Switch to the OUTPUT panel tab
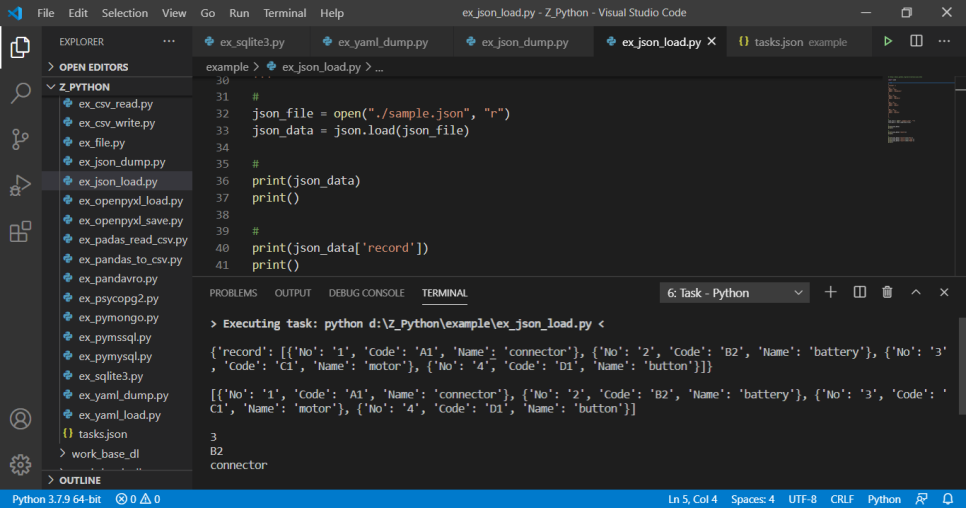966x508 pixels. [293, 293]
